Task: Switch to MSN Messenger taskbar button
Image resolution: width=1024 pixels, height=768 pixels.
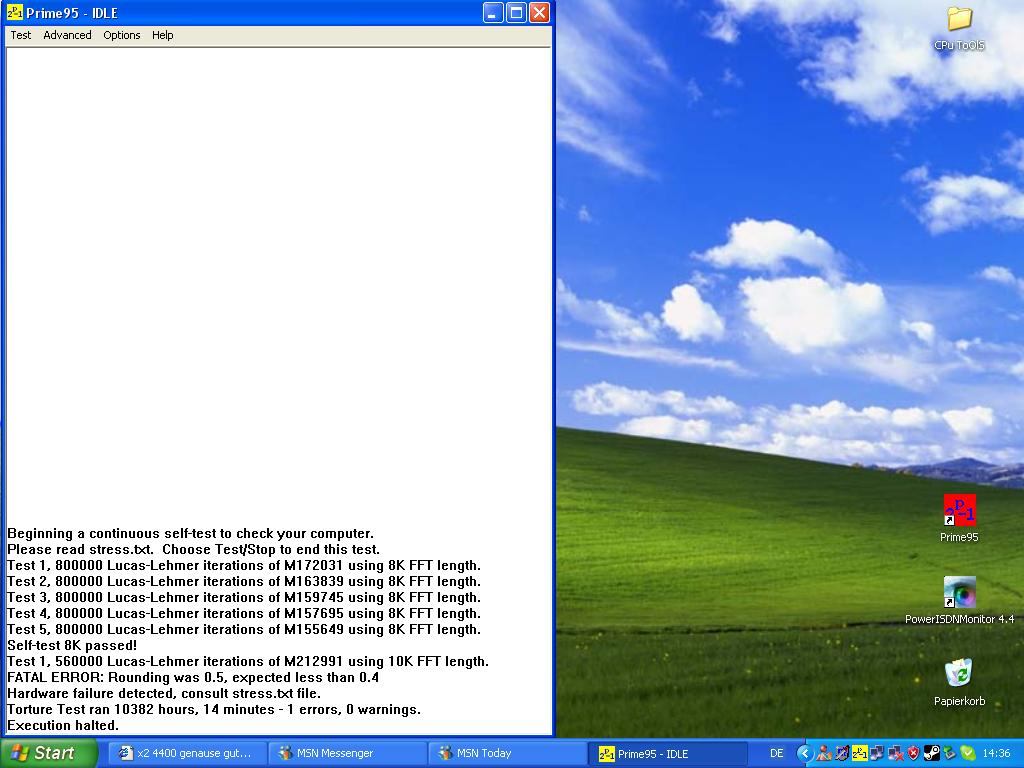Action: 347,753
